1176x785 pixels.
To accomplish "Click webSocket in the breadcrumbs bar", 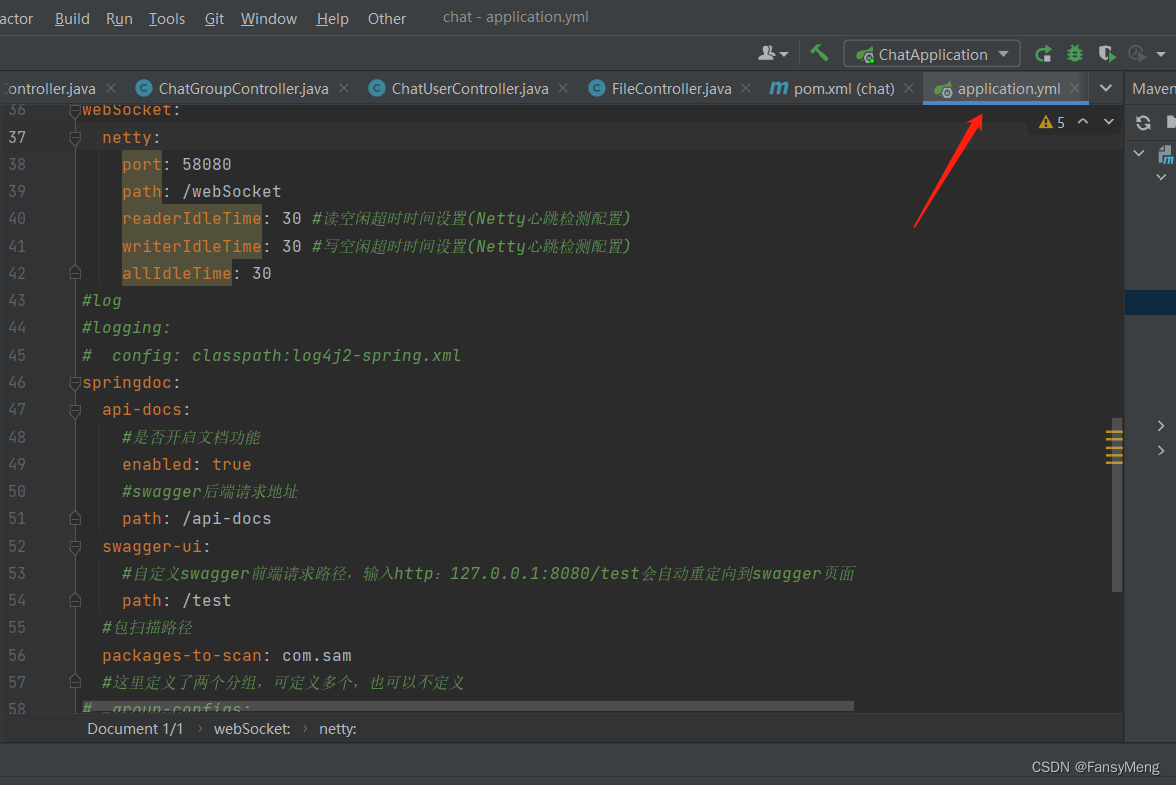I will point(252,728).
